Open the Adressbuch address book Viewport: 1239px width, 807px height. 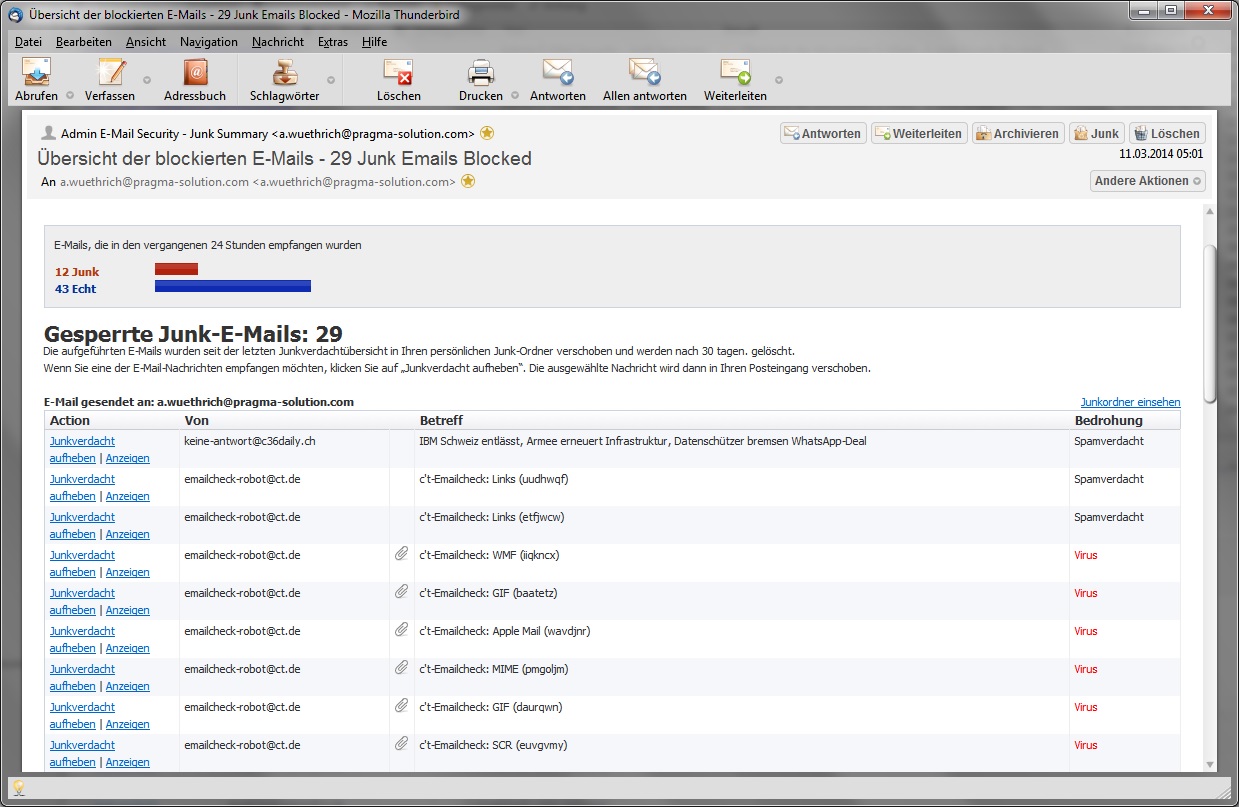click(x=195, y=73)
